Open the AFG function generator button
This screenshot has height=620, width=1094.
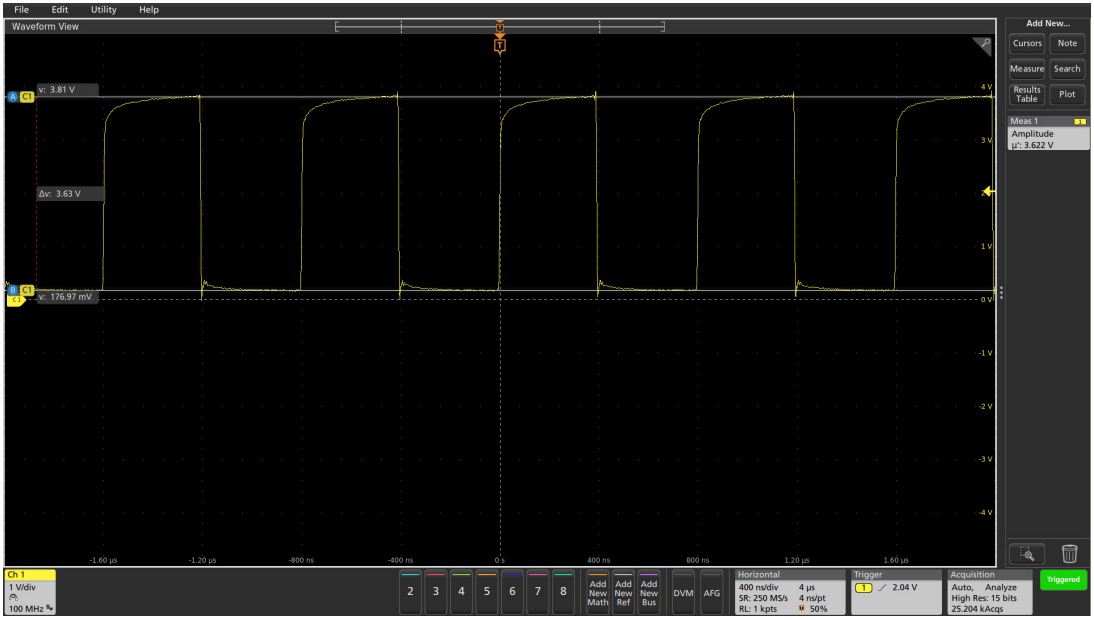(712, 592)
